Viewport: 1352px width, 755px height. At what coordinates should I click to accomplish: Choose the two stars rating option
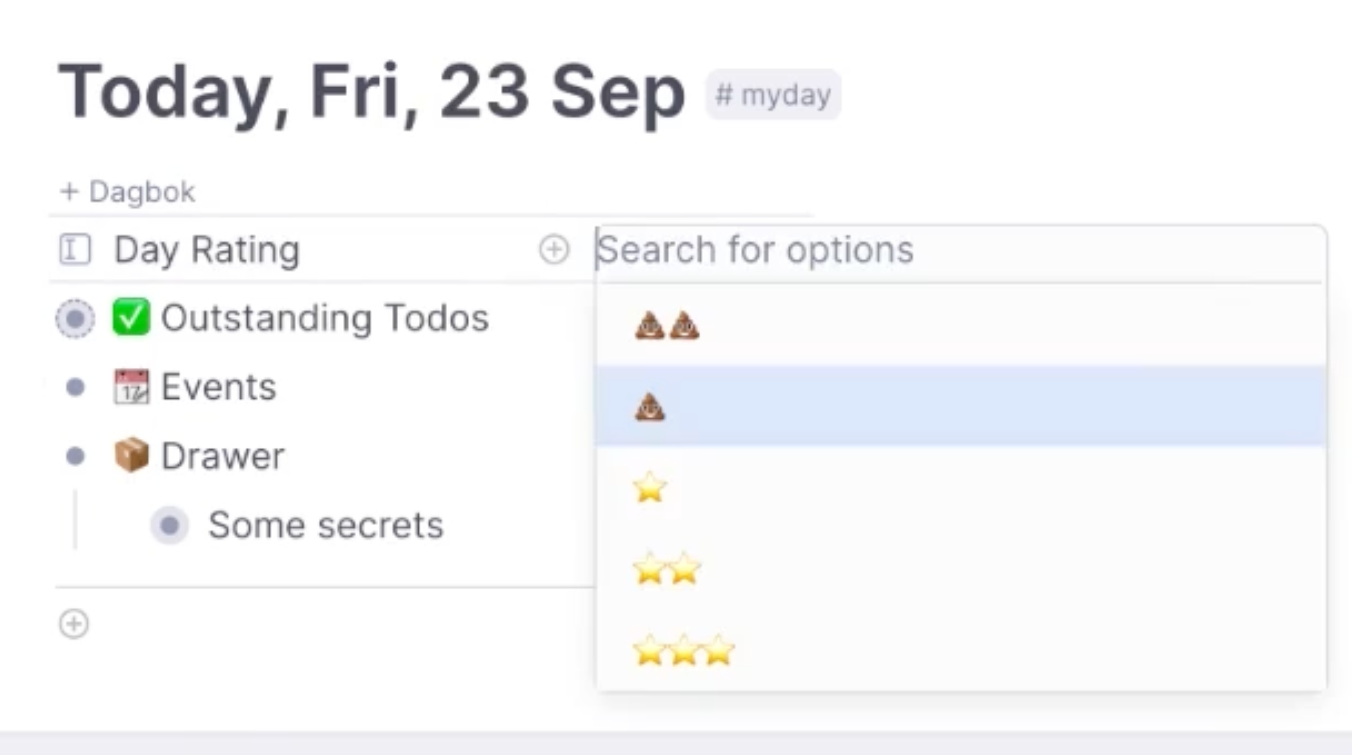pyautogui.click(x=961, y=570)
